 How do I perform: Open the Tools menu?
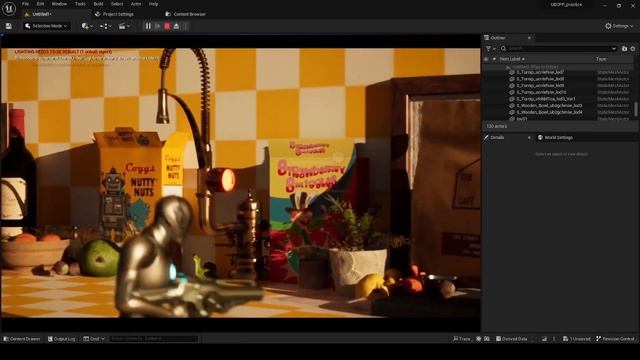tap(80, 4)
